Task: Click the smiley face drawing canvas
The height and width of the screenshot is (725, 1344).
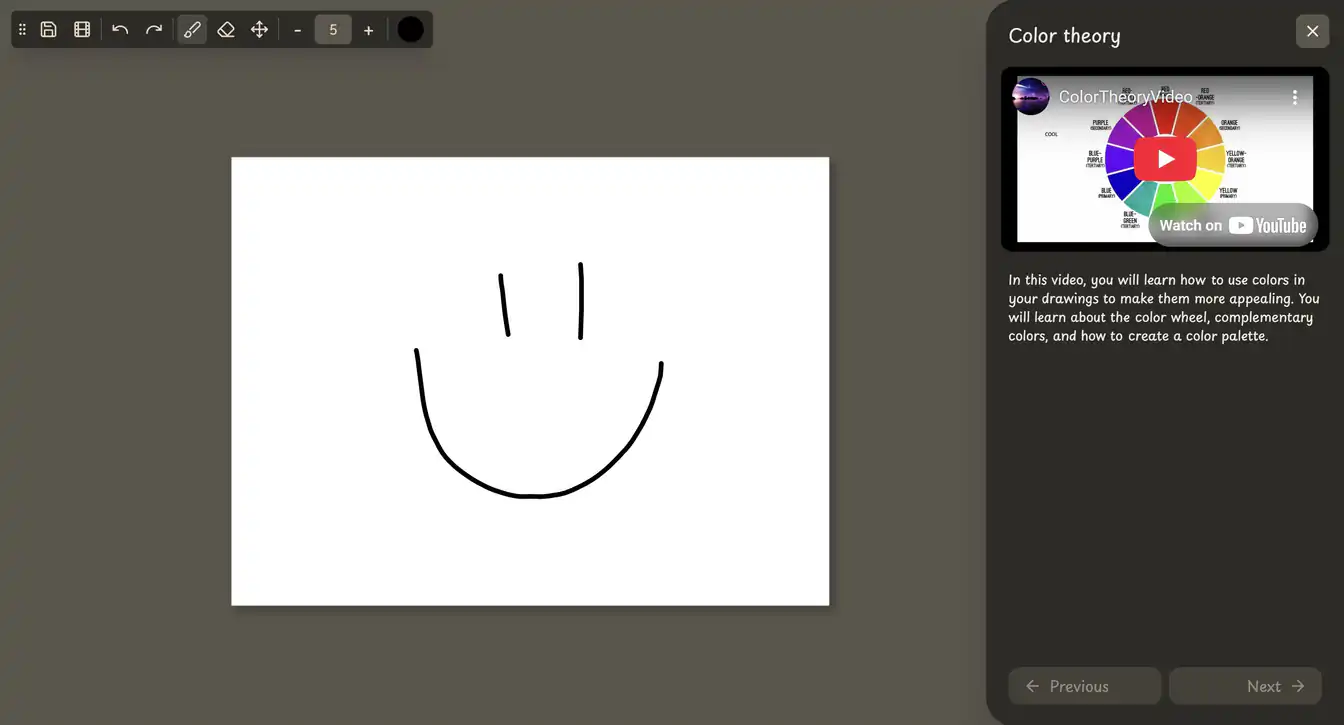Action: [x=530, y=380]
